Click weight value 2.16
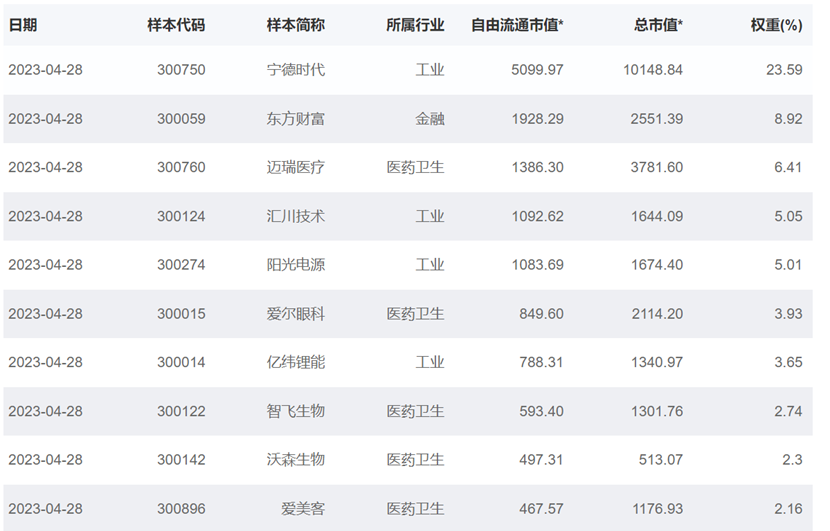Screen dimensions: 830x531 [788, 509]
